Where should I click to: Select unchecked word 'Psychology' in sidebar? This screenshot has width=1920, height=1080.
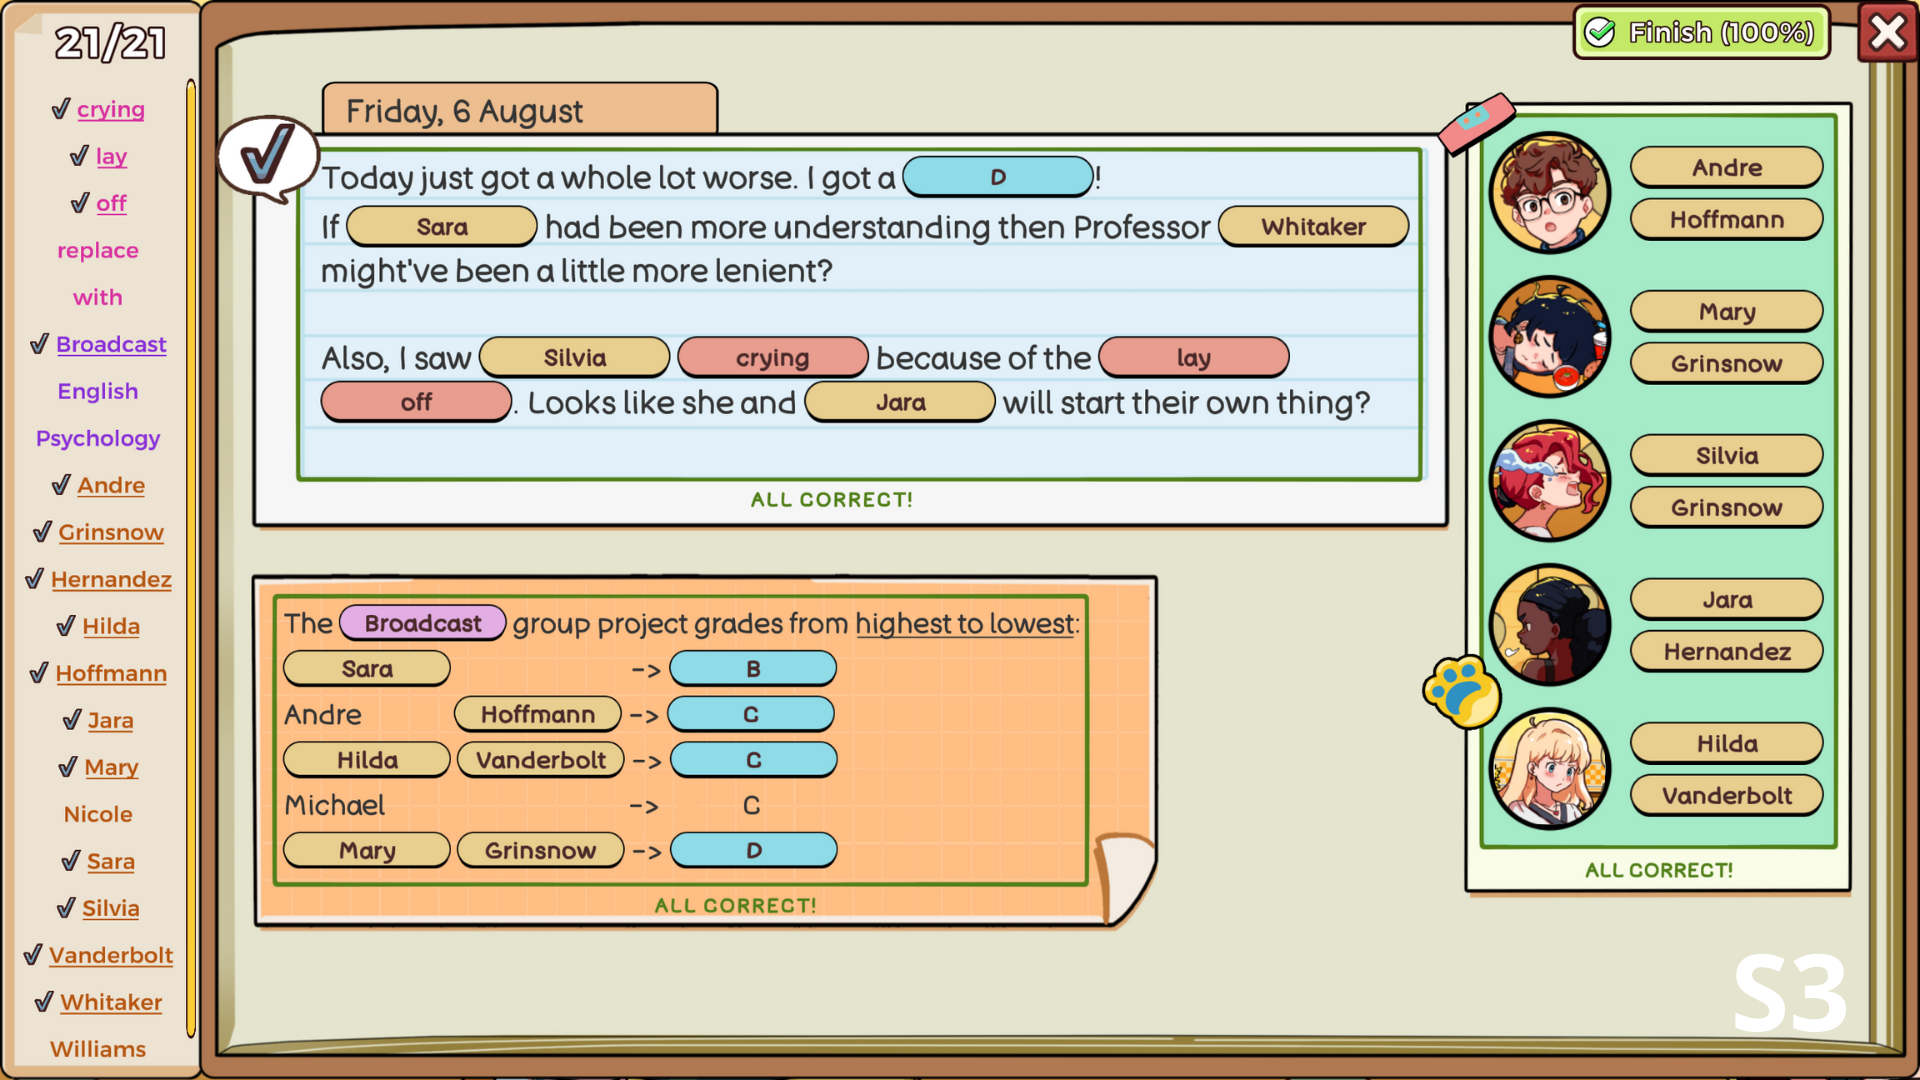[98, 438]
